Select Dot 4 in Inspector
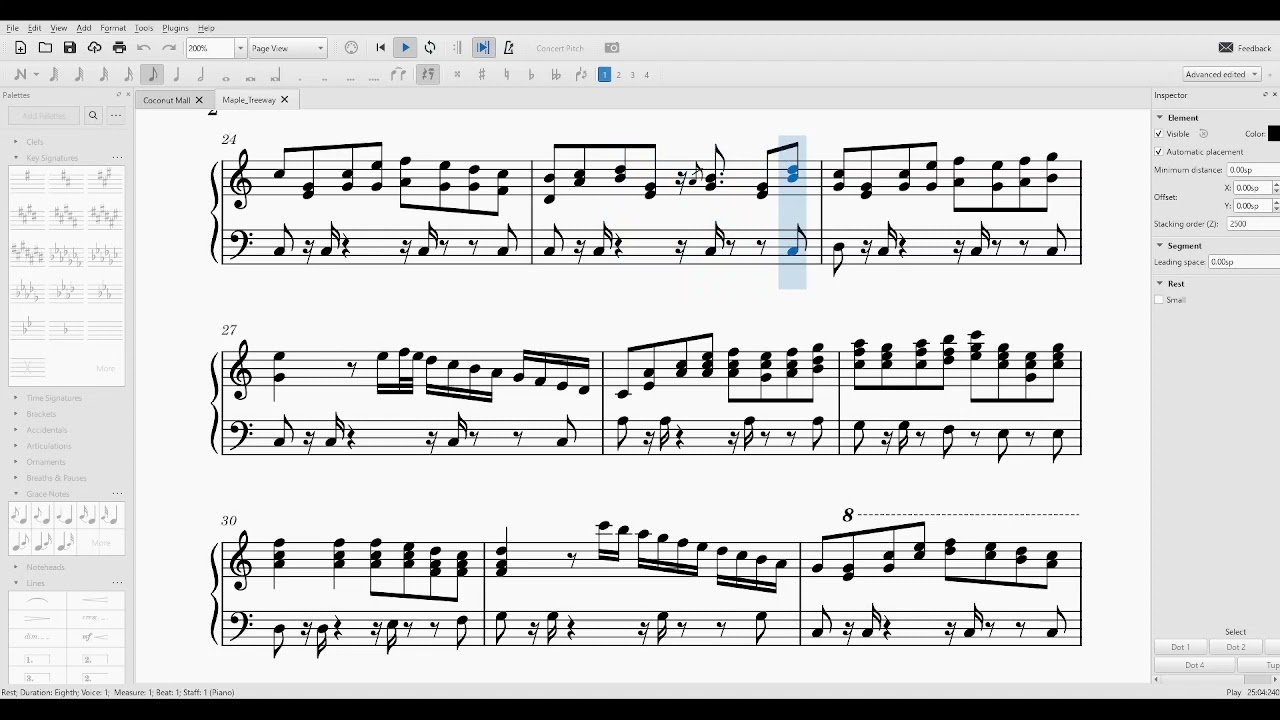 click(1195, 665)
